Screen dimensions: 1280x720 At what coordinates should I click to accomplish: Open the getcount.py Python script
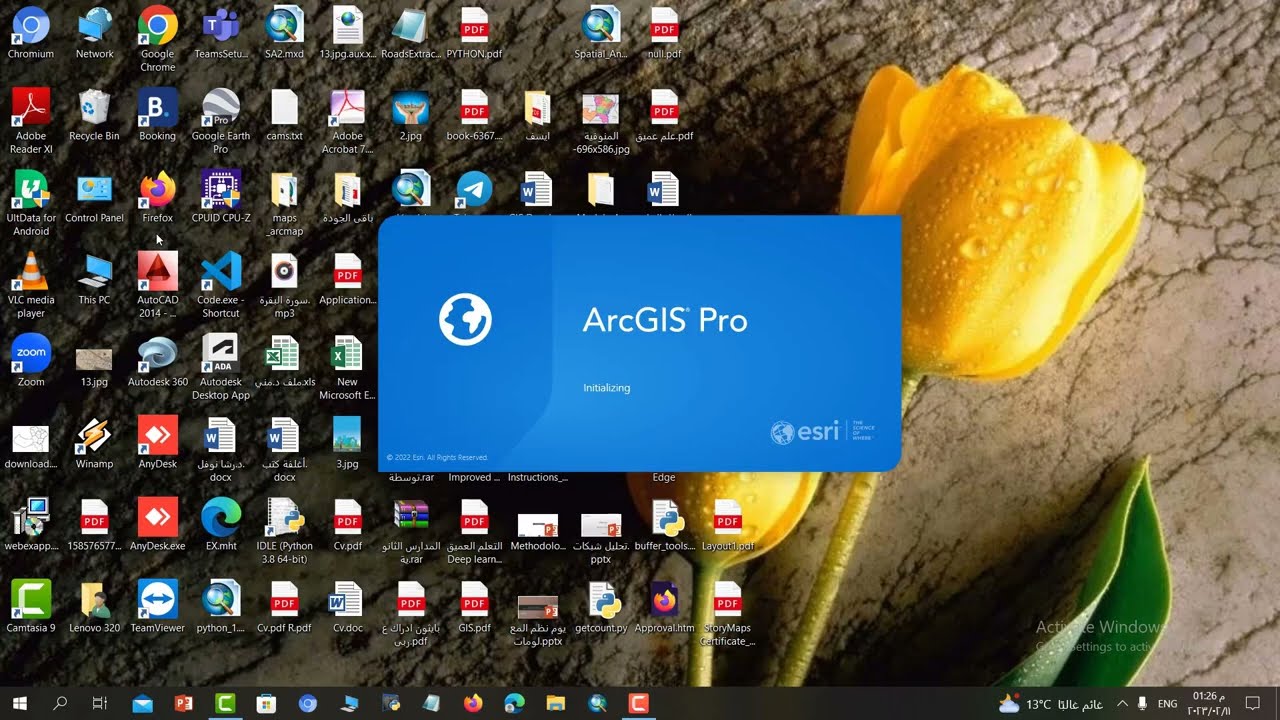[x=601, y=607]
